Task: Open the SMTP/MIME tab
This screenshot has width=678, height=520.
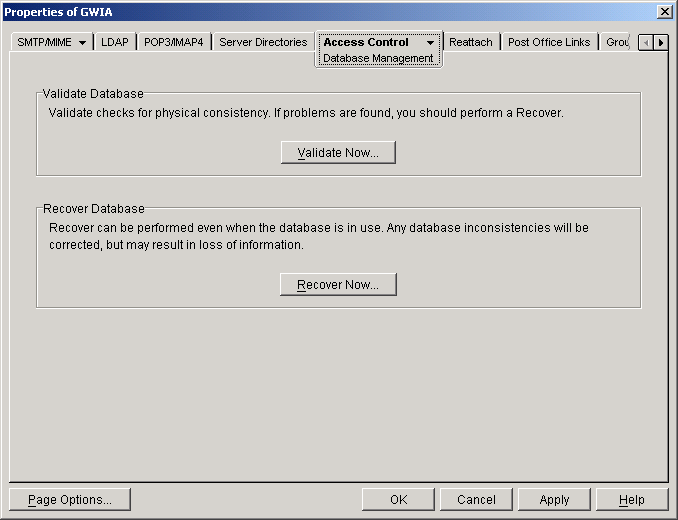Action: point(45,43)
